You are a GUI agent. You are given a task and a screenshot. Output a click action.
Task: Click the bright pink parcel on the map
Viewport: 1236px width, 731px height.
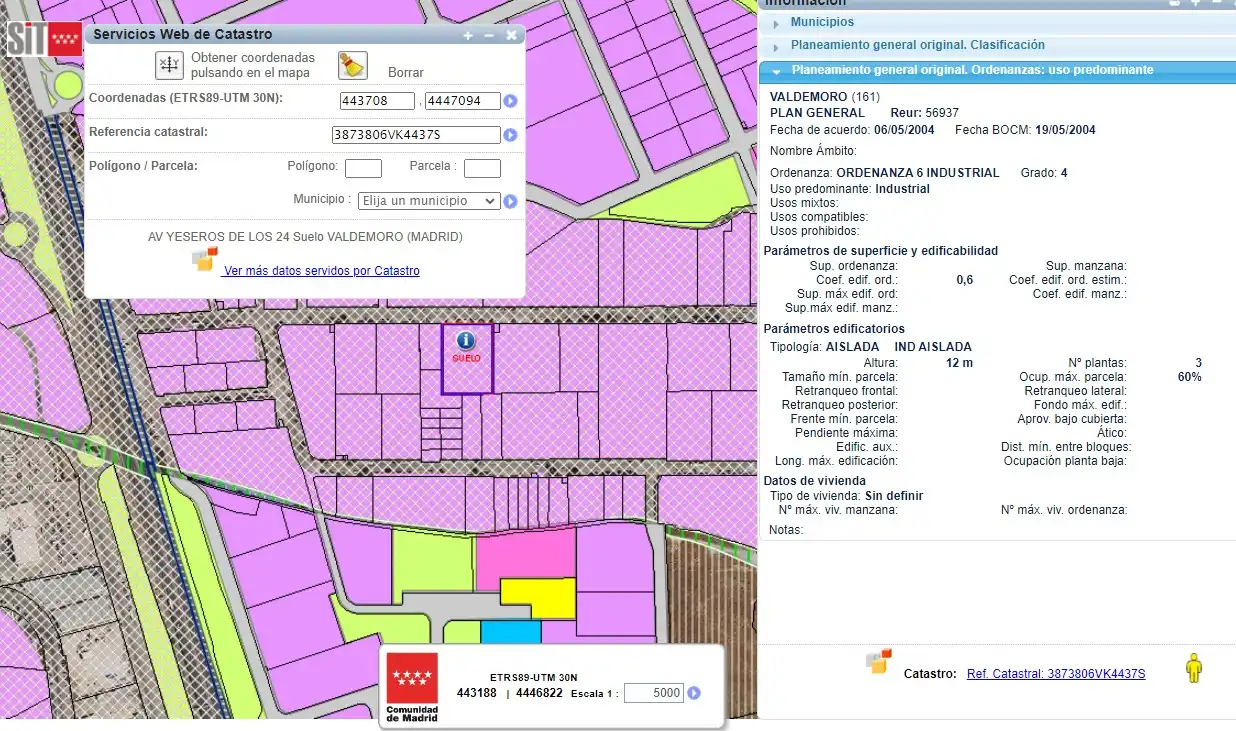pyautogui.click(x=524, y=555)
